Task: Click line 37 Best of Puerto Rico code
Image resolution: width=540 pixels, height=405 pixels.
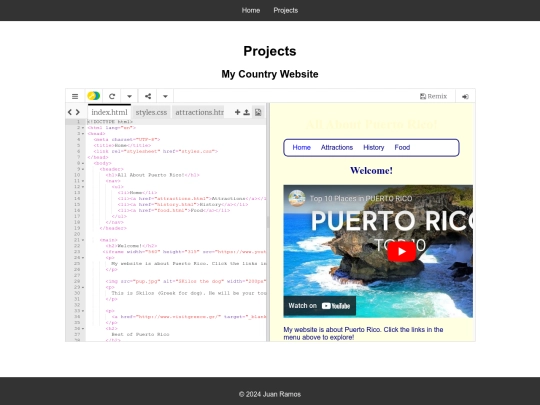Action: (x=140, y=334)
